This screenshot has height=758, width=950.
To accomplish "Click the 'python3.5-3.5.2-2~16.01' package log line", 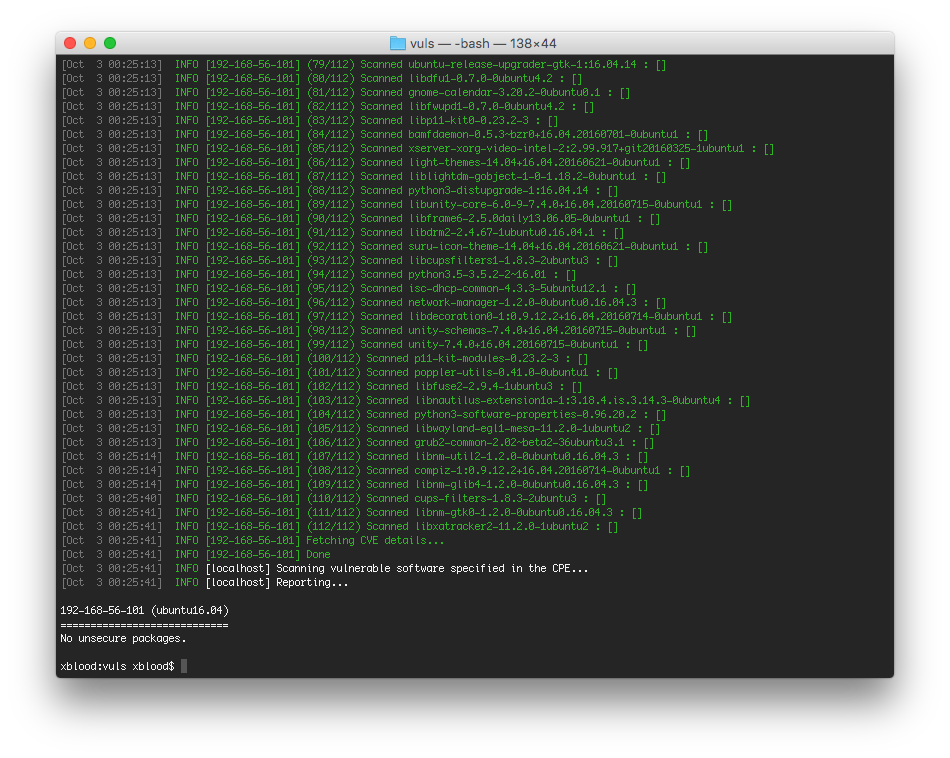I will [319, 274].
